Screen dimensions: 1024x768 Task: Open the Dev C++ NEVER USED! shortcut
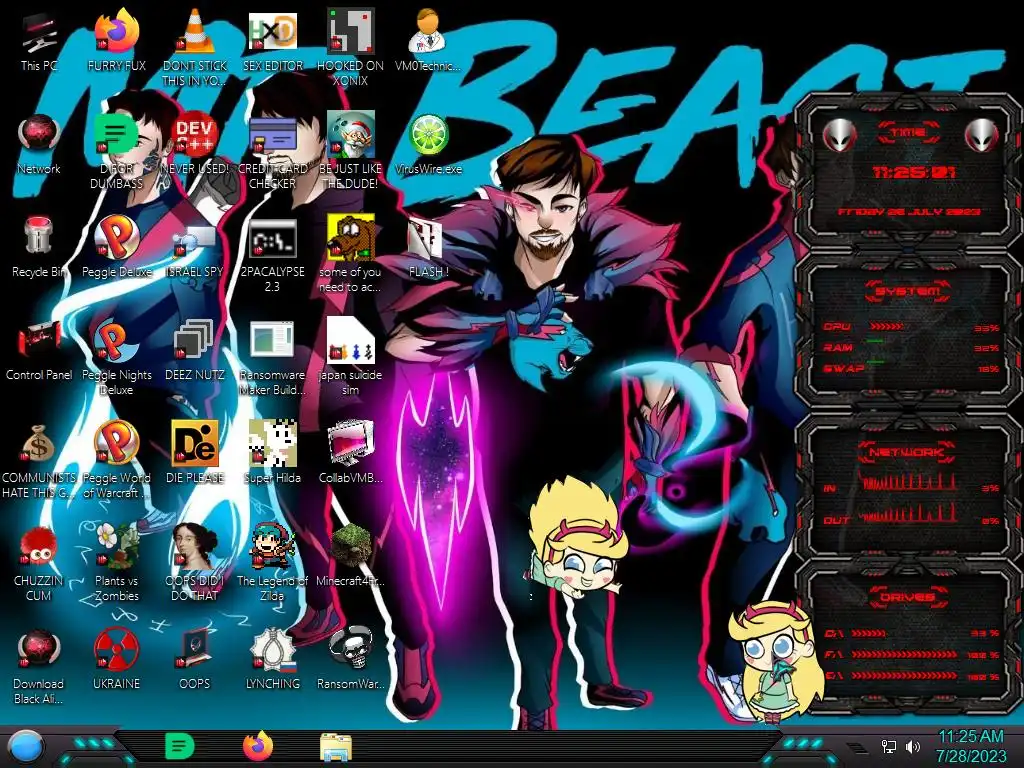pos(194,144)
